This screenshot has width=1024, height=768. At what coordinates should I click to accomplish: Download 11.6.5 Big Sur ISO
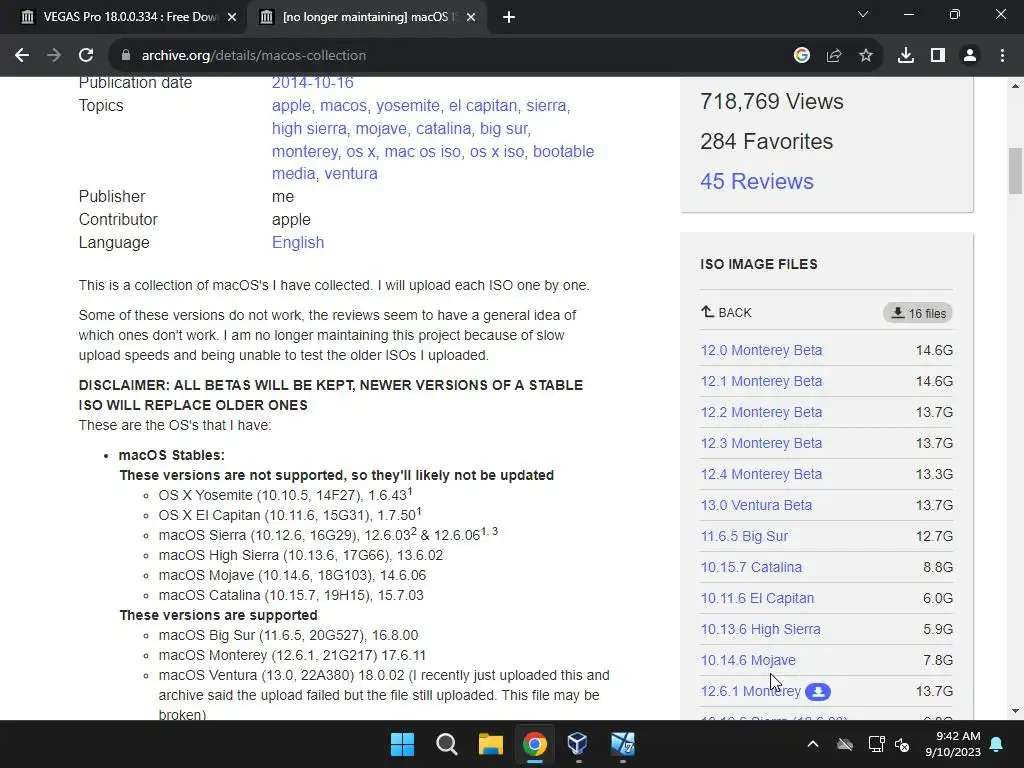(744, 536)
